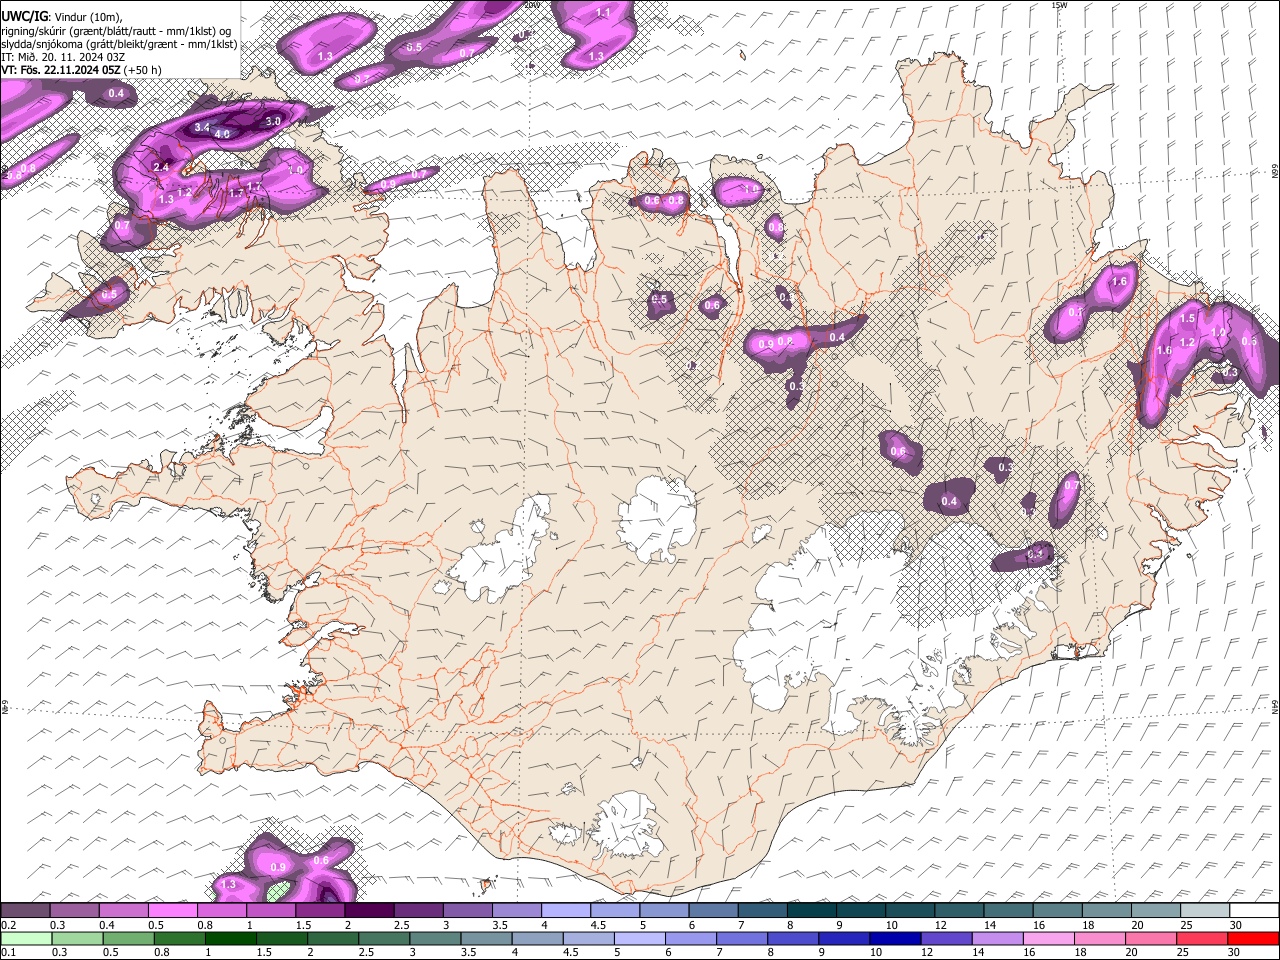Image resolution: width=1280 pixels, height=960 pixels.
Task: Click the white 30 snow legend swatch
Action: click(x=1254, y=910)
